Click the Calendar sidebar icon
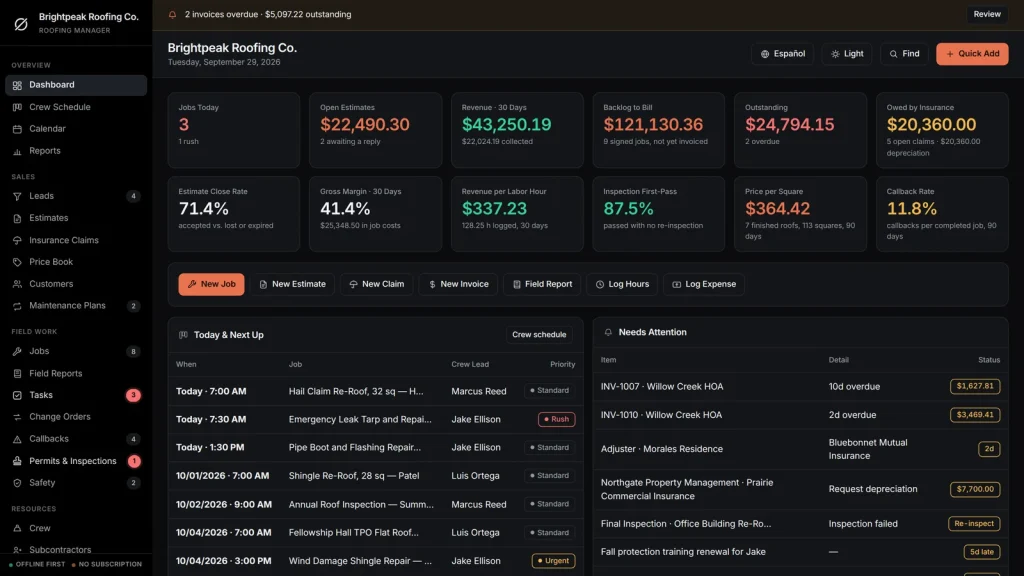This screenshot has height=576, width=1024. coord(17,129)
